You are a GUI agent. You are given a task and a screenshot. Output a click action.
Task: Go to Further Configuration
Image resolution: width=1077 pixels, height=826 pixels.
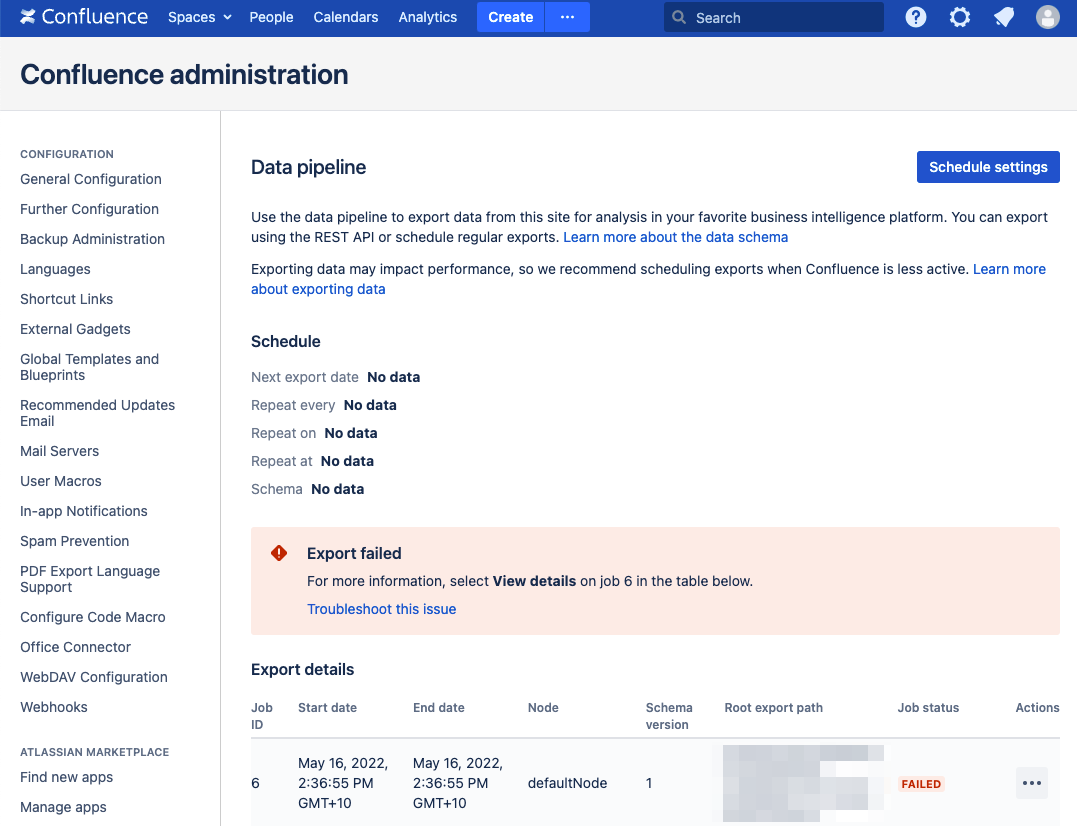pyautogui.click(x=89, y=209)
